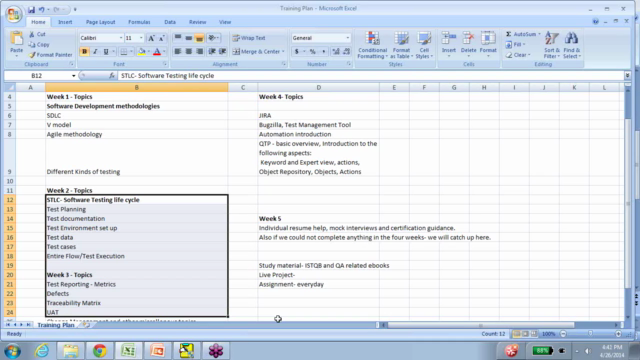Align text left
The image size is (640, 360).
pos(178,51)
